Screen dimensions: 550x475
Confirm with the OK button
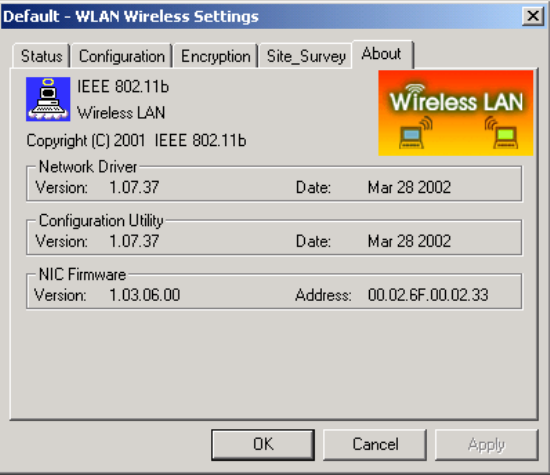[x=263, y=444]
